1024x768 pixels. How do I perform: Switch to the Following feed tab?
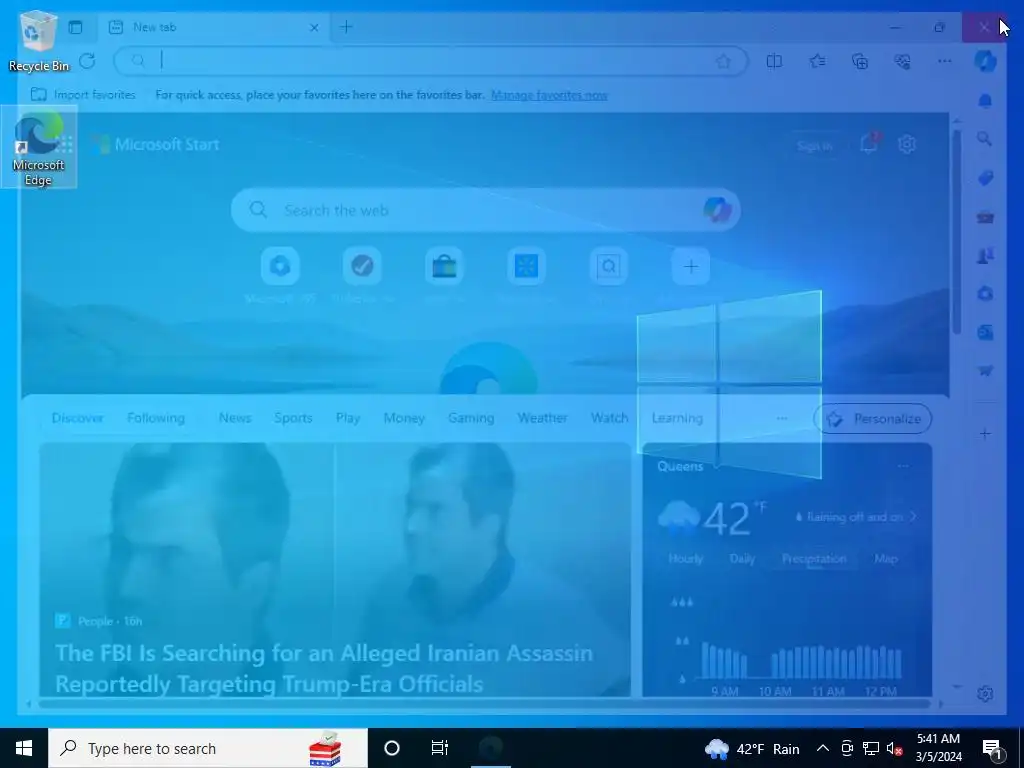156,418
